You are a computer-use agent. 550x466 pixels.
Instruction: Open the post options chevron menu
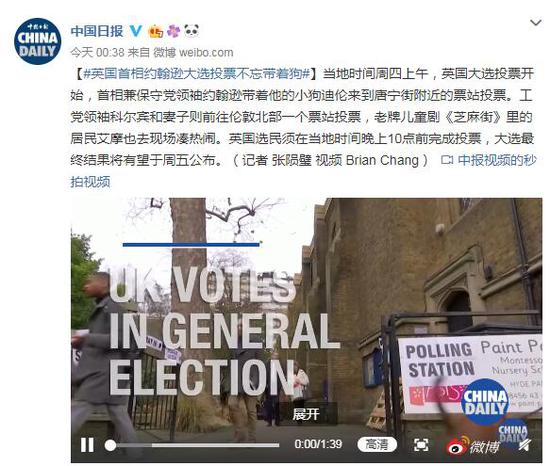[x=536, y=23]
